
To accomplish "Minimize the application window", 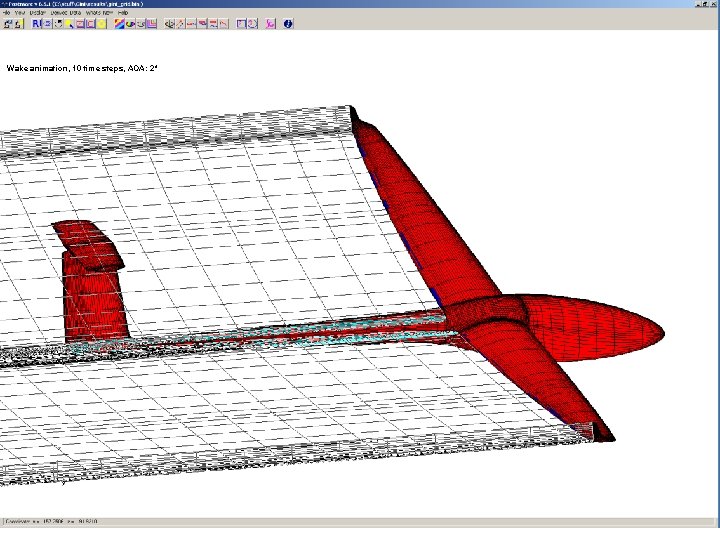I will (699, 4).
